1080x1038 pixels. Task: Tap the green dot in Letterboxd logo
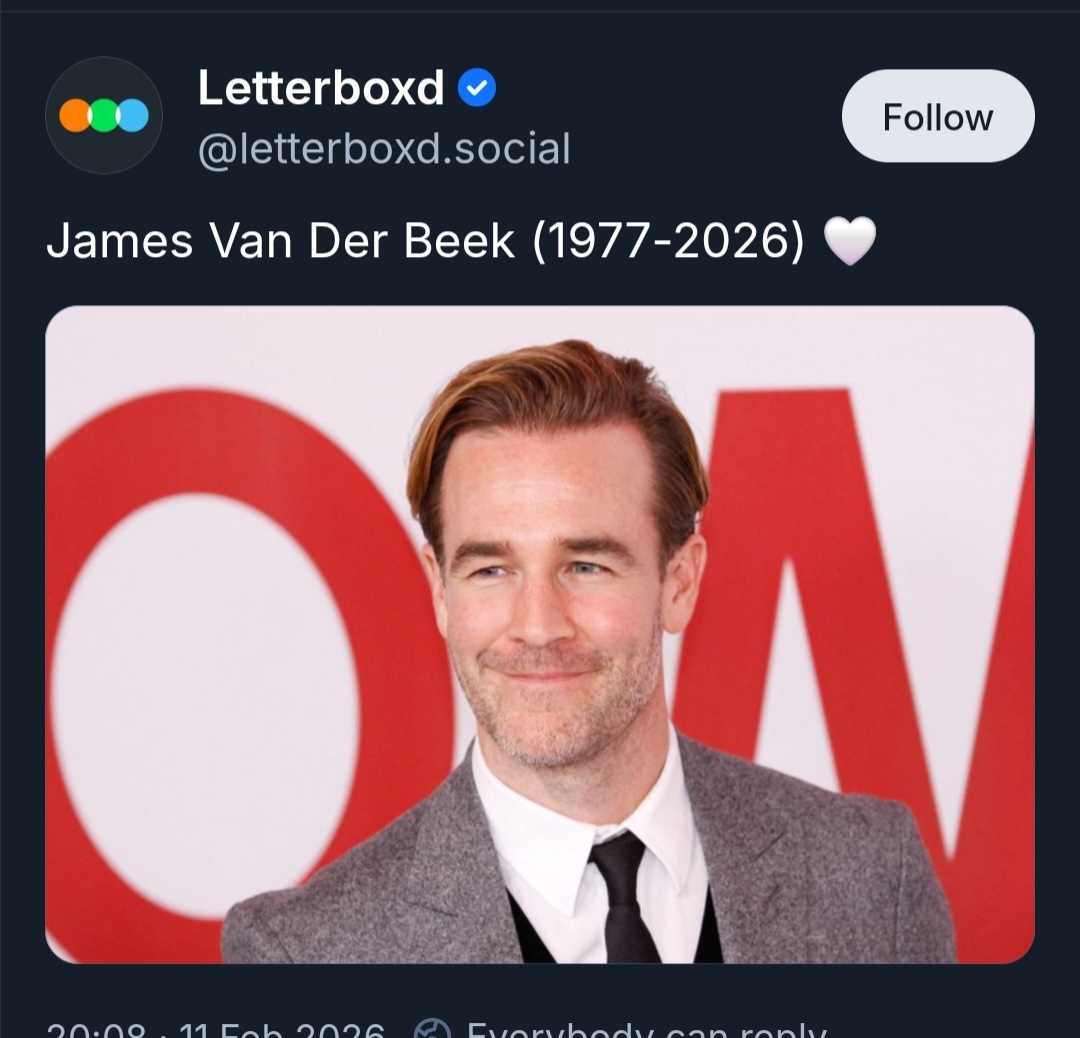104,116
